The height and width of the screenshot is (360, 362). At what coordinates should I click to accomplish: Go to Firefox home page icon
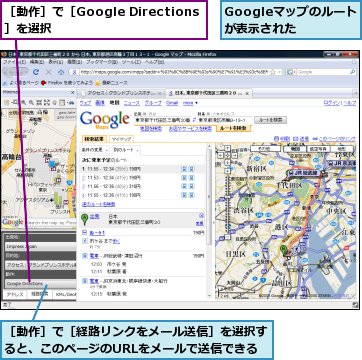pyautogui.click(x=61, y=72)
